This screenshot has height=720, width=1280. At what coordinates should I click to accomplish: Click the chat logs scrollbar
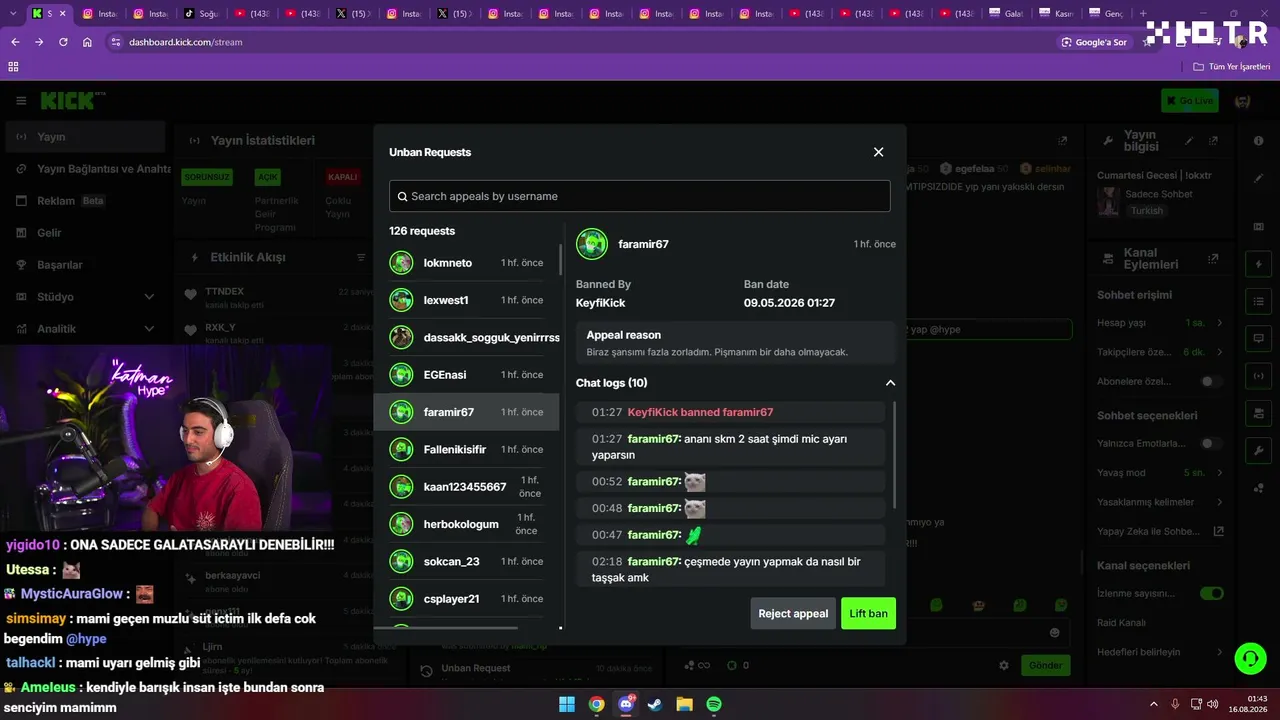(894, 455)
